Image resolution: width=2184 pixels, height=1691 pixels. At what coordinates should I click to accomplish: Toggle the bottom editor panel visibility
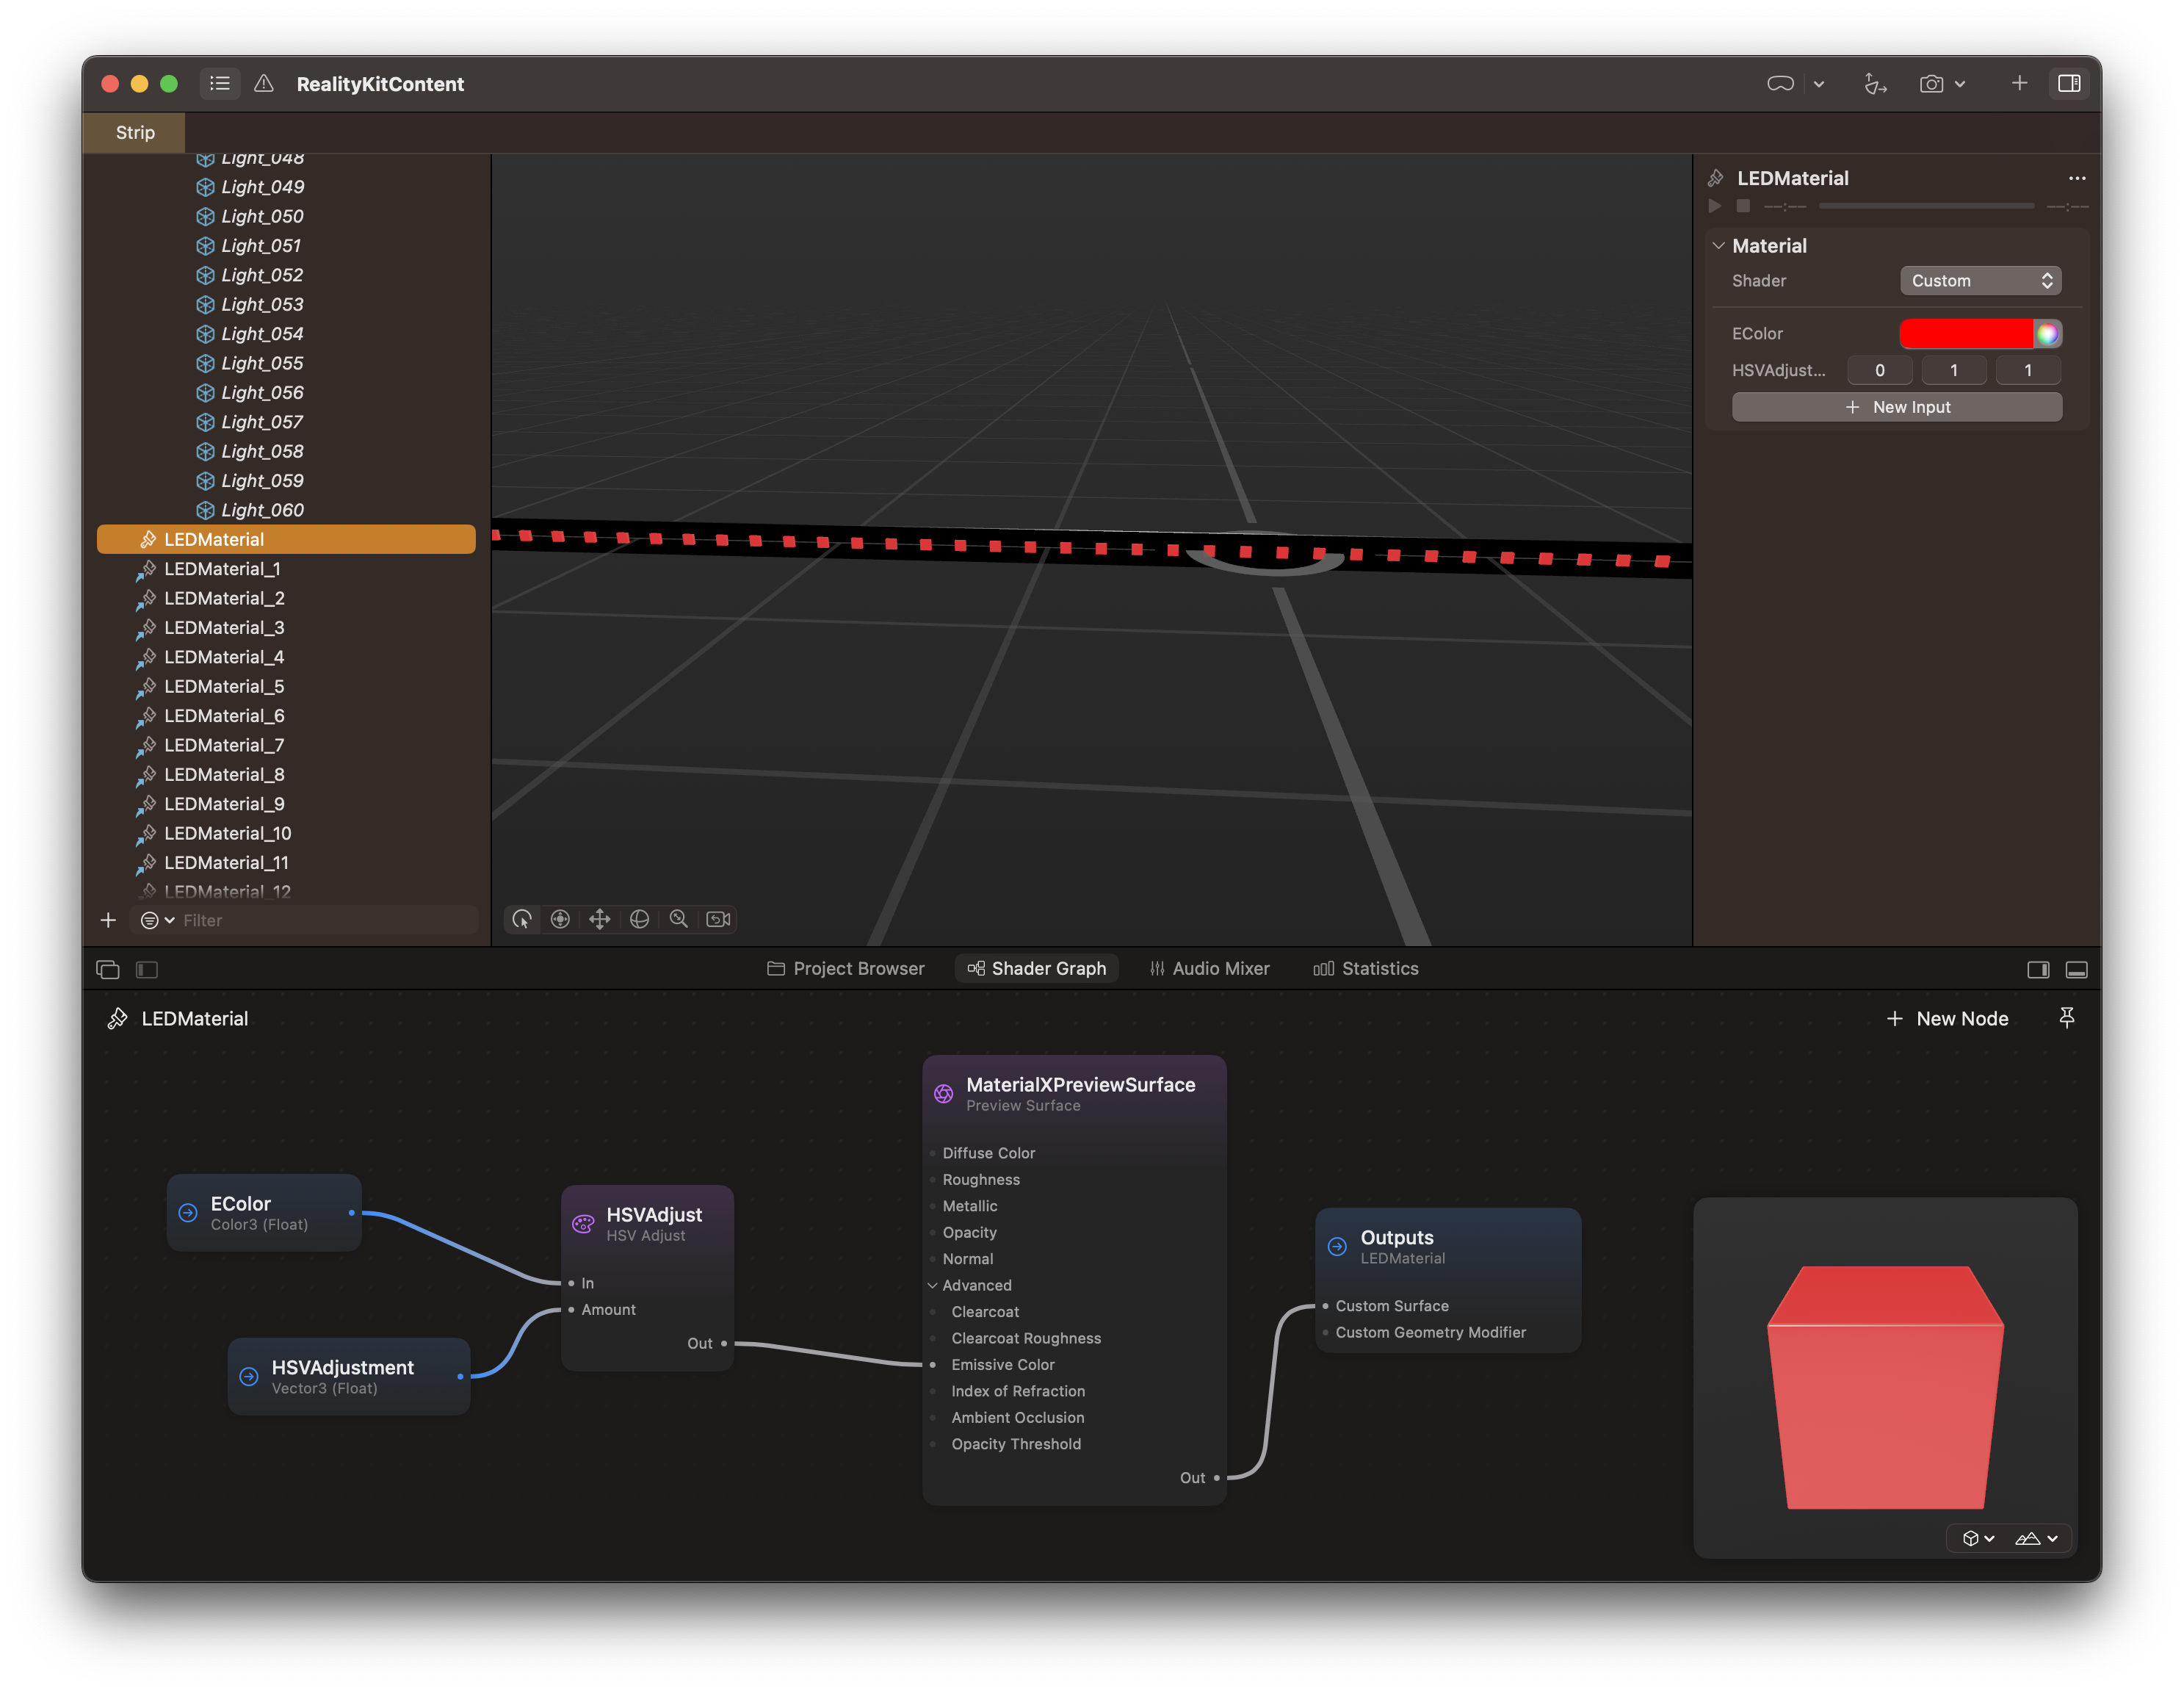pos(2077,969)
